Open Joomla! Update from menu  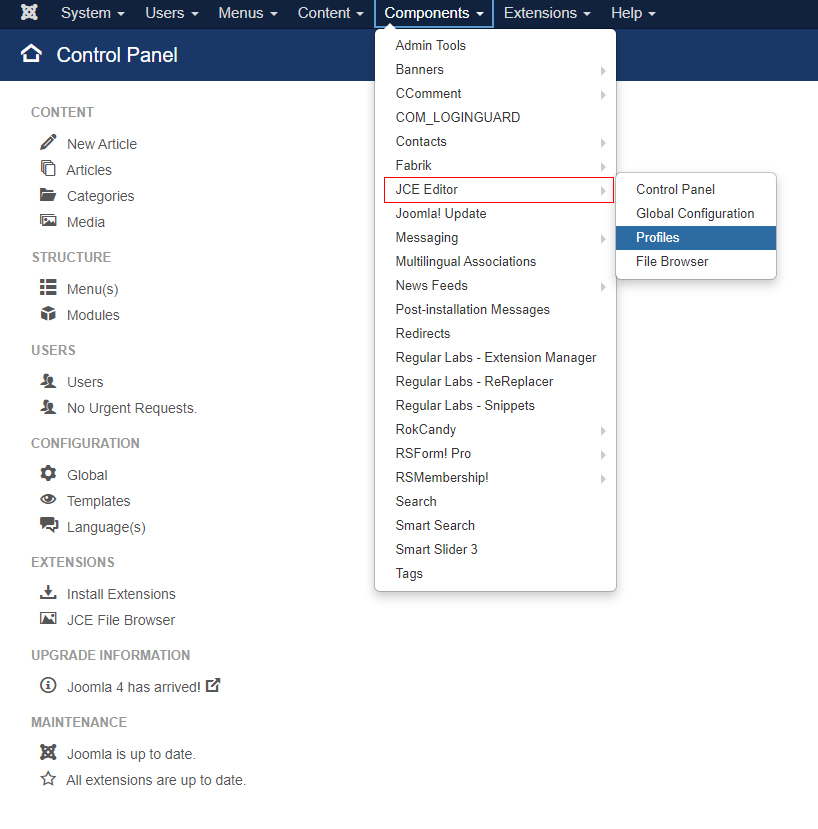click(x=495, y=214)
